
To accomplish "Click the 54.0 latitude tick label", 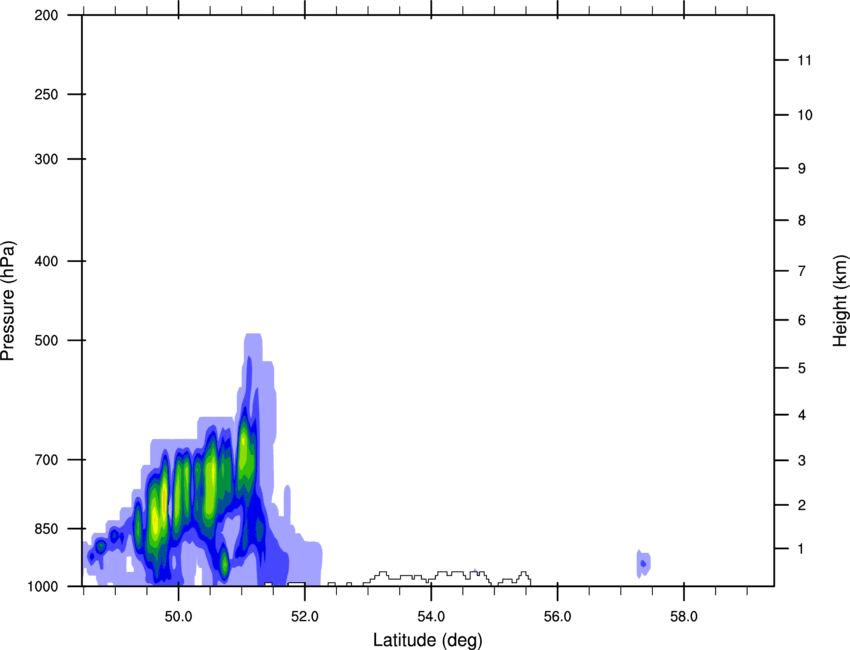I will click(432, 617).
